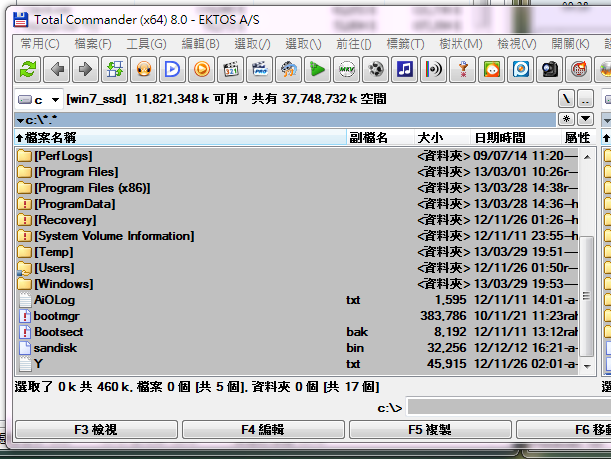The height and width of the screenshot is (459, 611).
Task: Go forward with the right arrow toolbar button
Action: click(86, 70)
